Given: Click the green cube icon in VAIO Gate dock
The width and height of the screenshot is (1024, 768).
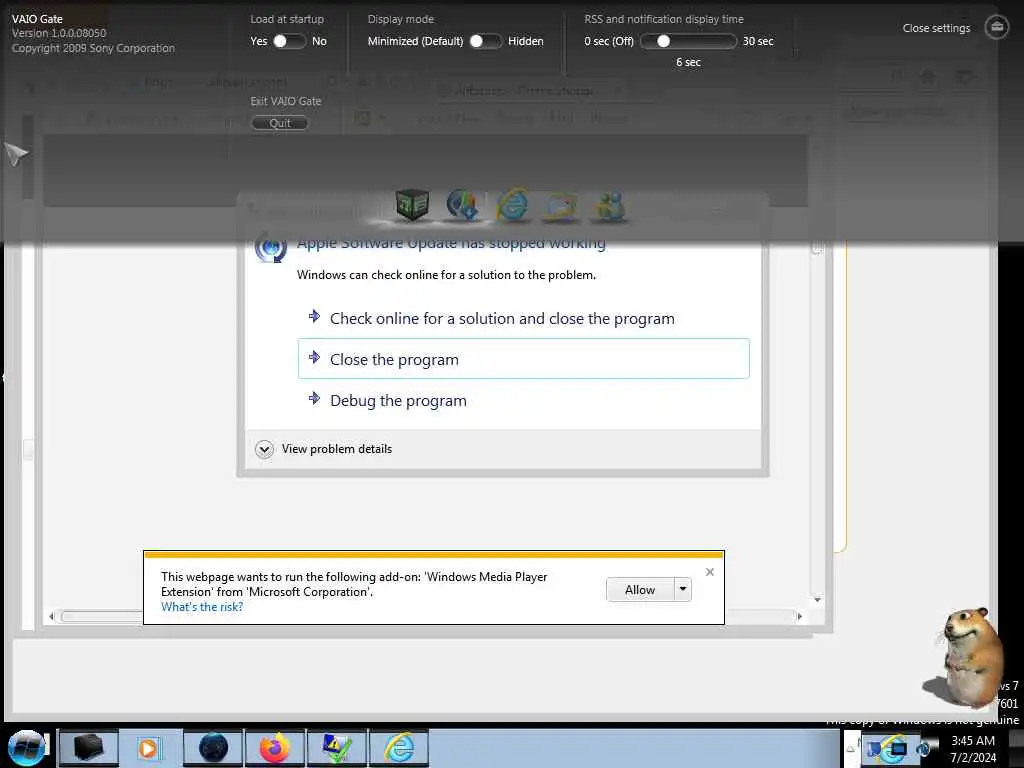Looking at the screenshot, I should [412, 205].
